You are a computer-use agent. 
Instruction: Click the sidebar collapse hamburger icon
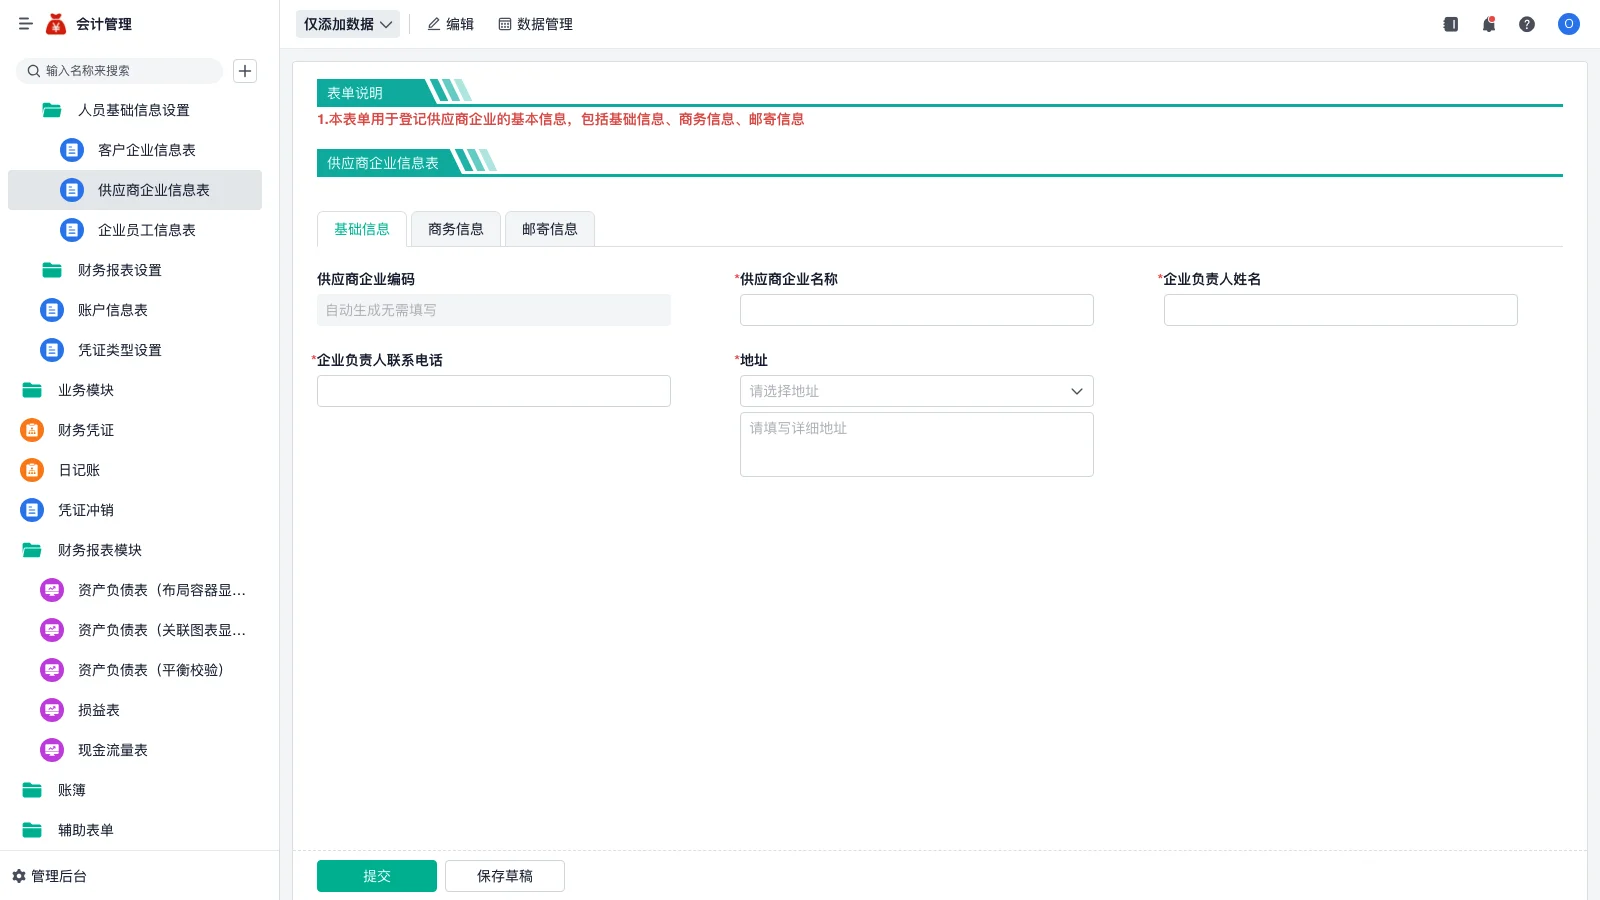coord(26,24)
